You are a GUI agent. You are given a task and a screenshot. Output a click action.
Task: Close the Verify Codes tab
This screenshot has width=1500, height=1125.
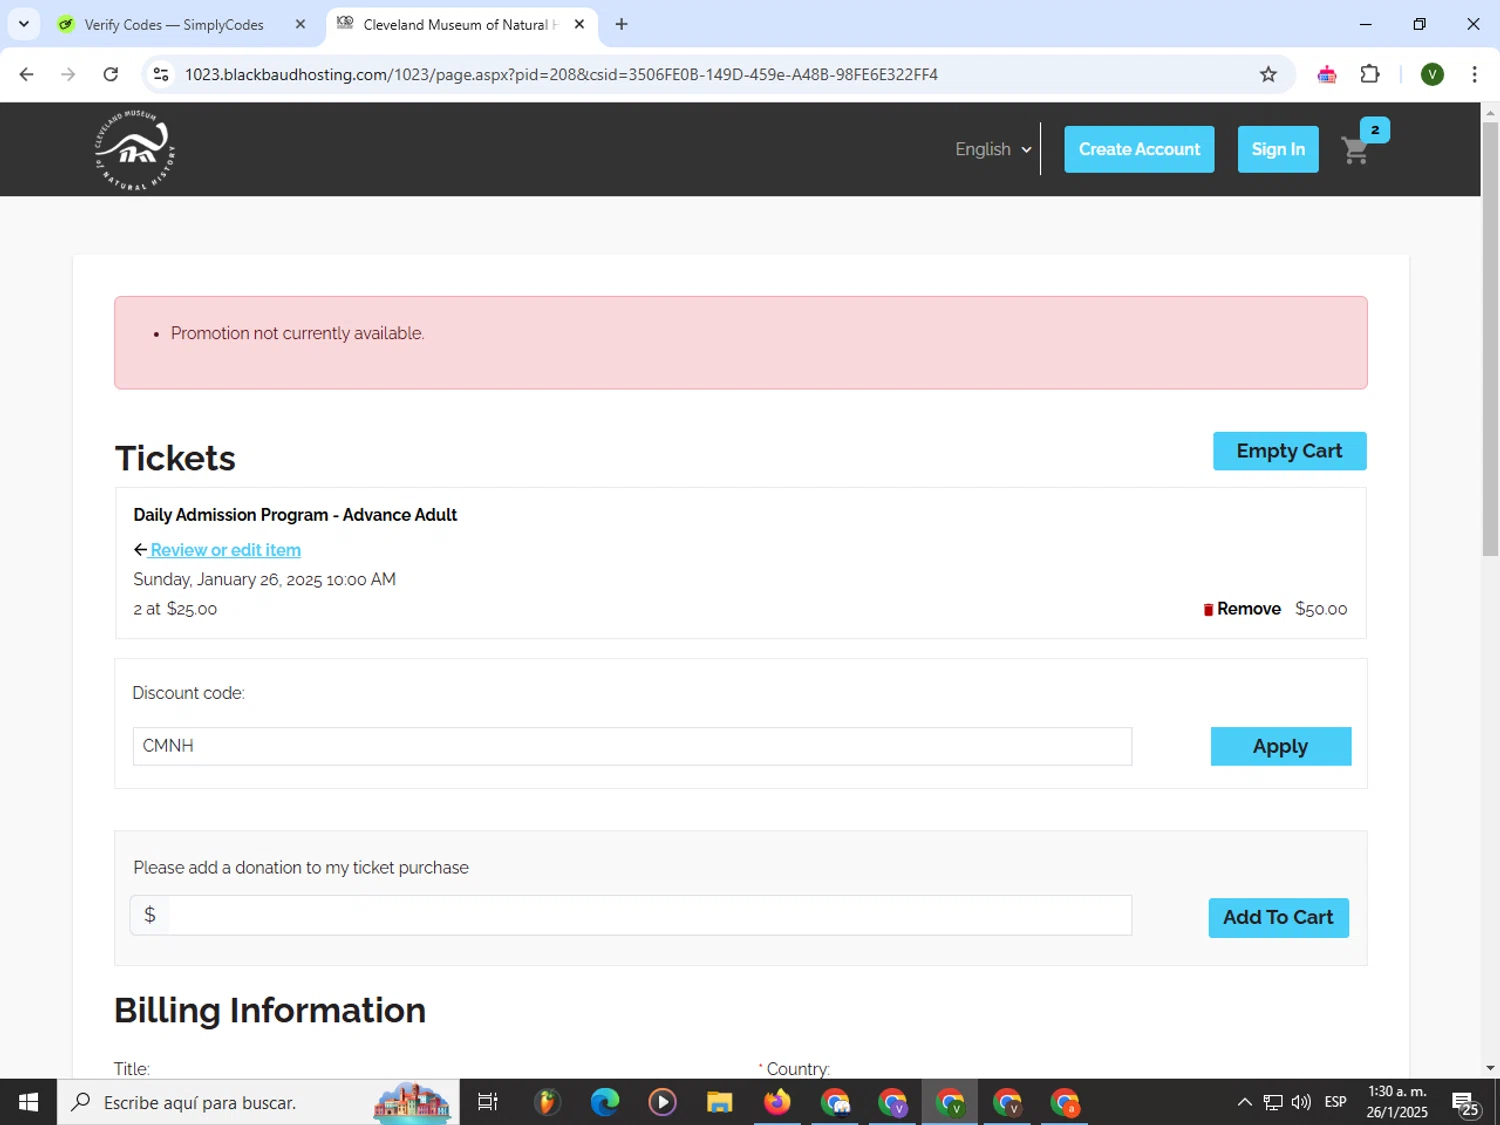[x=300, y=24]
